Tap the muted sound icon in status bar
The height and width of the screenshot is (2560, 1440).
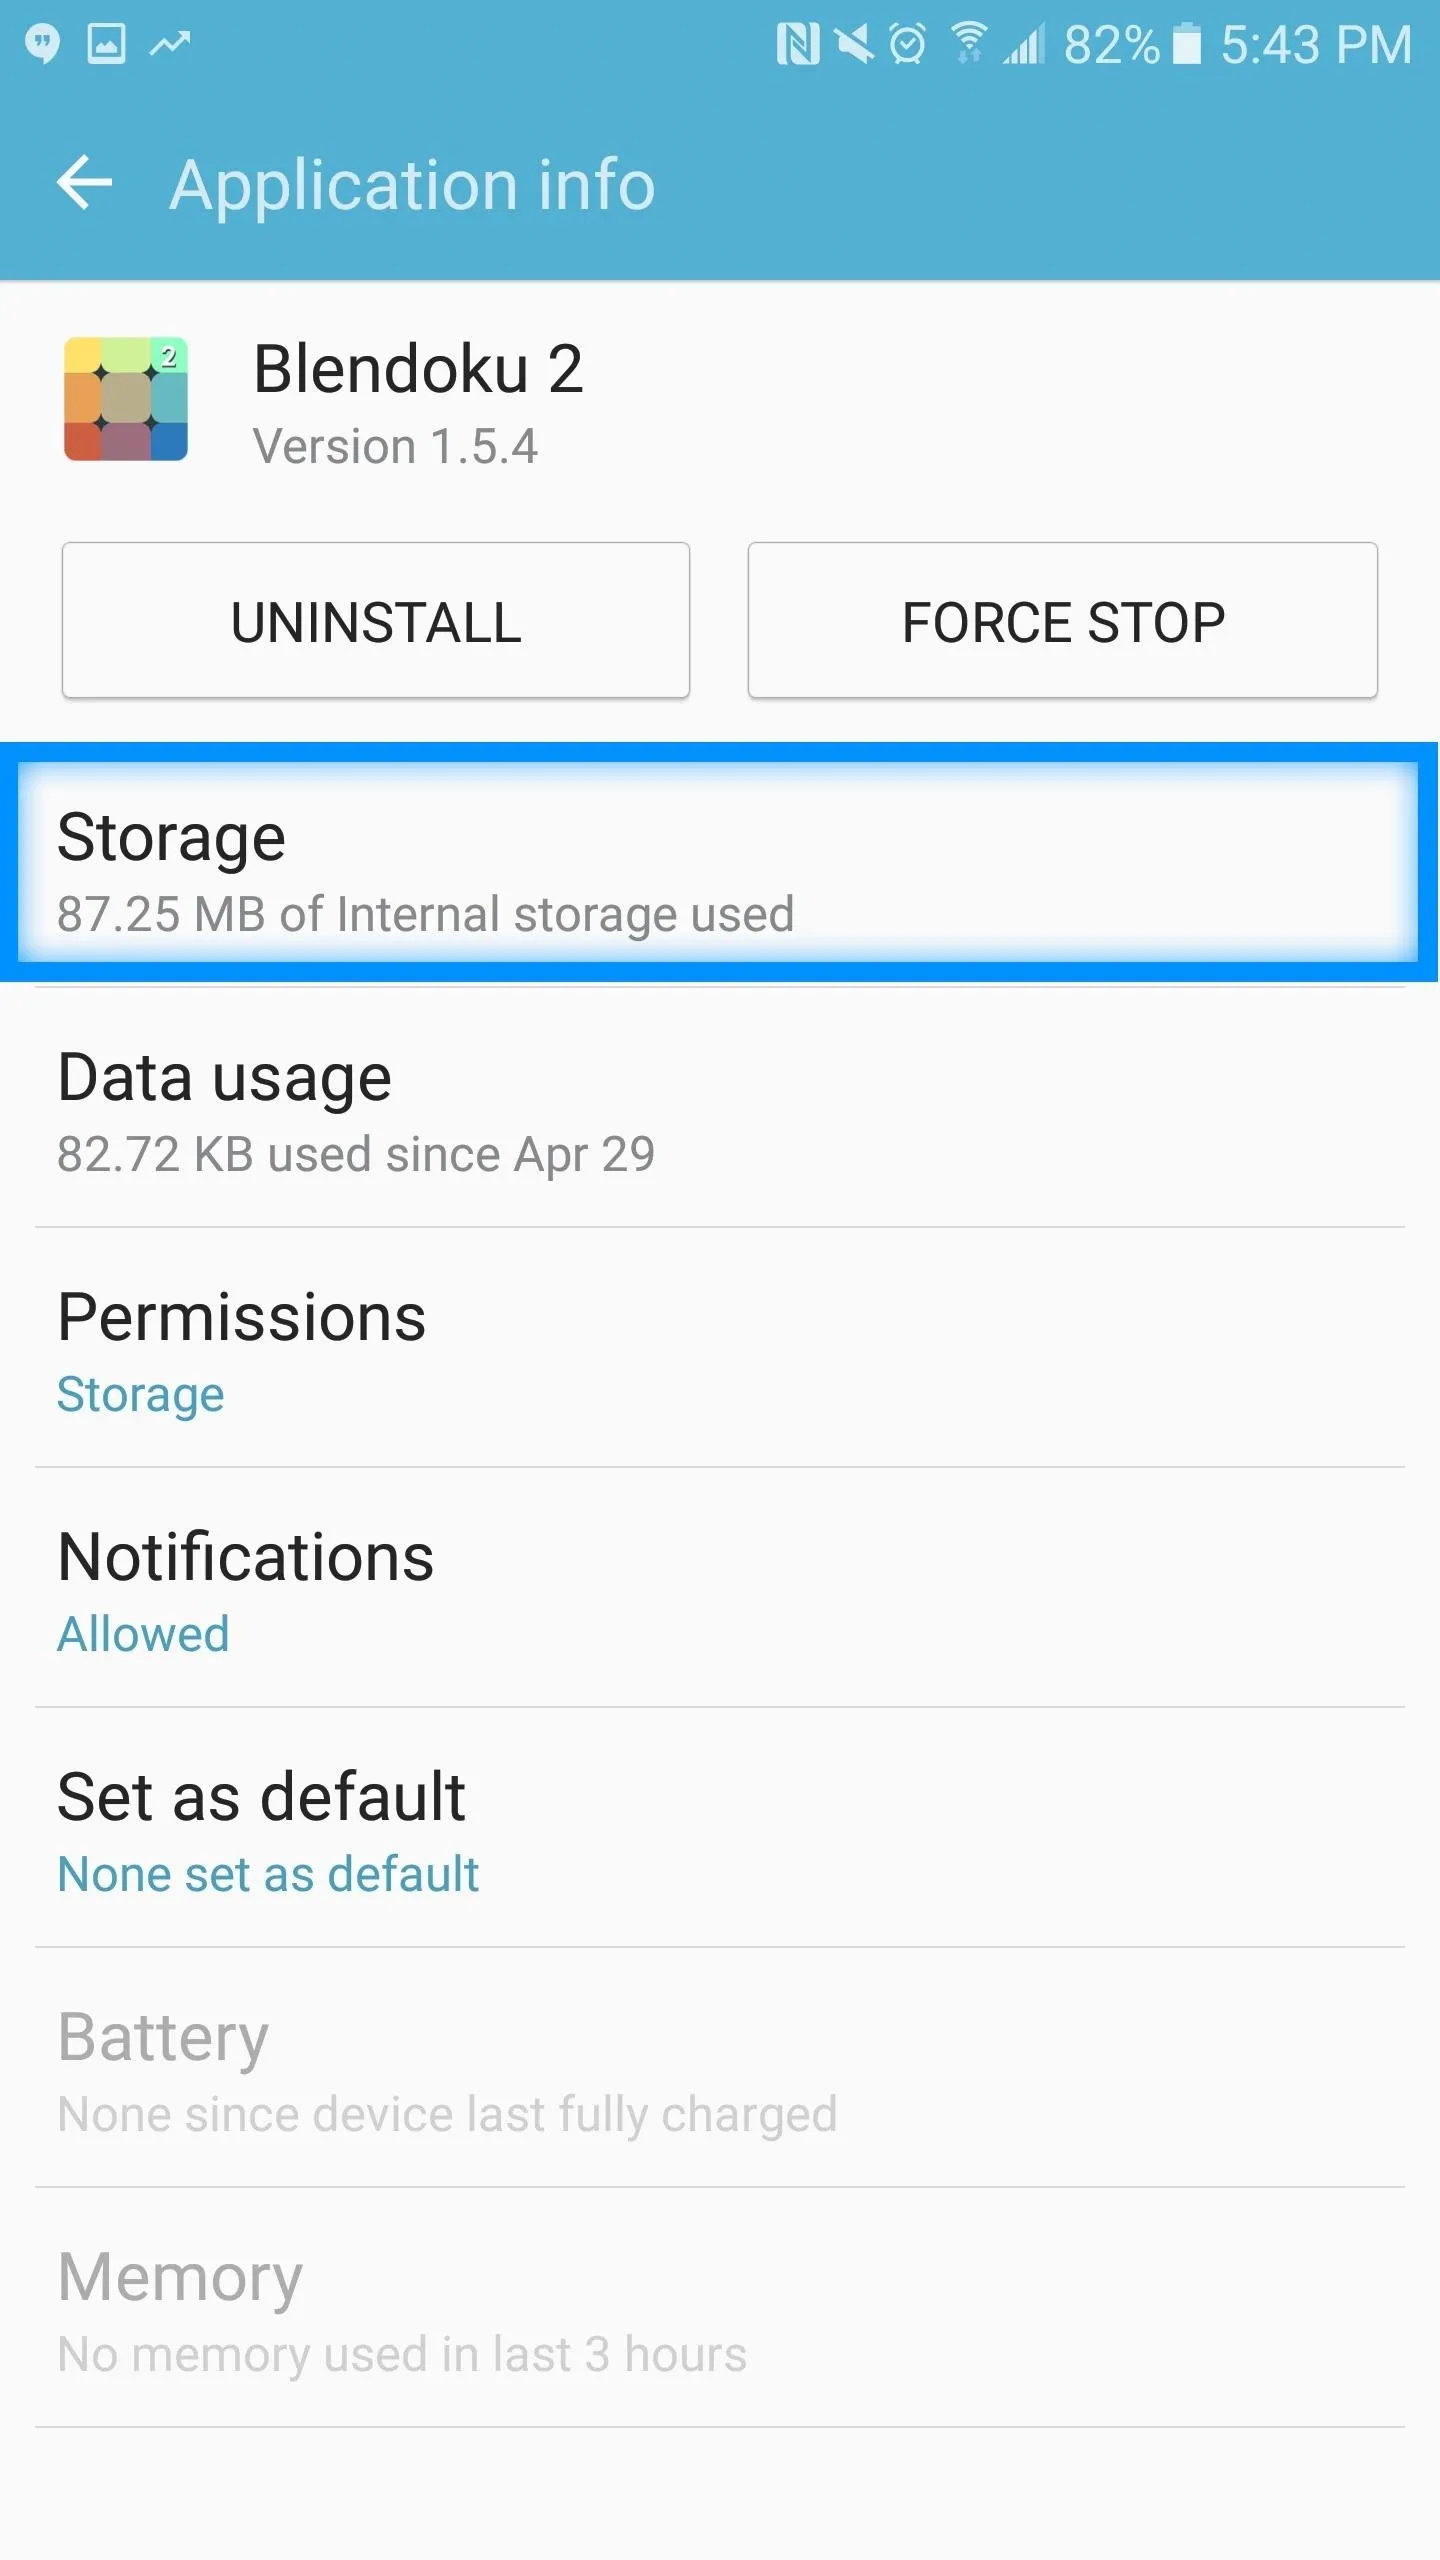click(854, 45)
